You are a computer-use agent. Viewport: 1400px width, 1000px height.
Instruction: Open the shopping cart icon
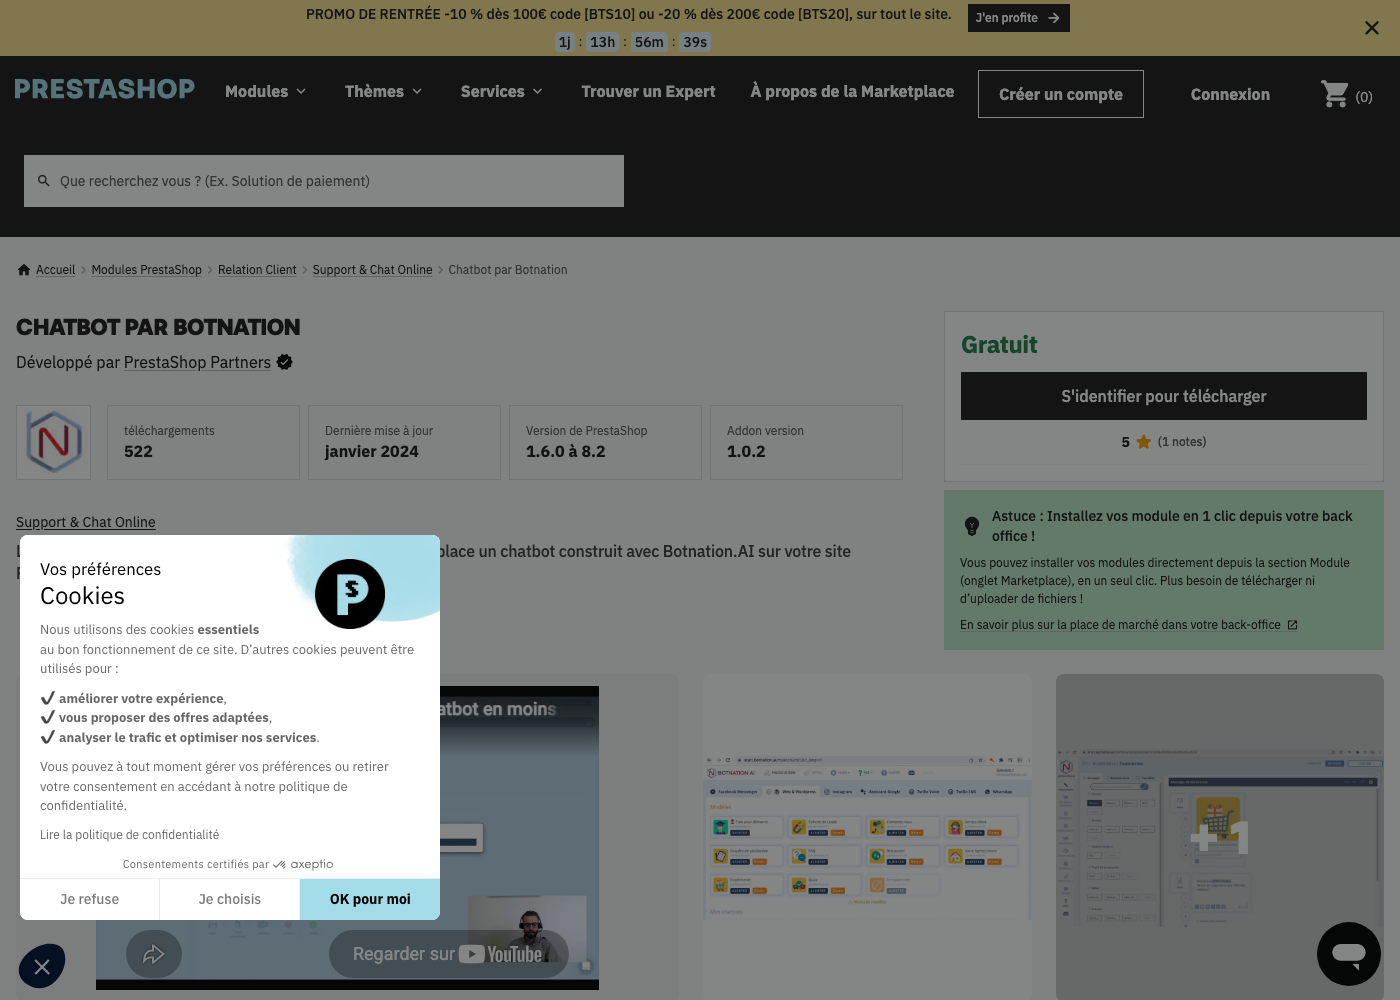1334,94
